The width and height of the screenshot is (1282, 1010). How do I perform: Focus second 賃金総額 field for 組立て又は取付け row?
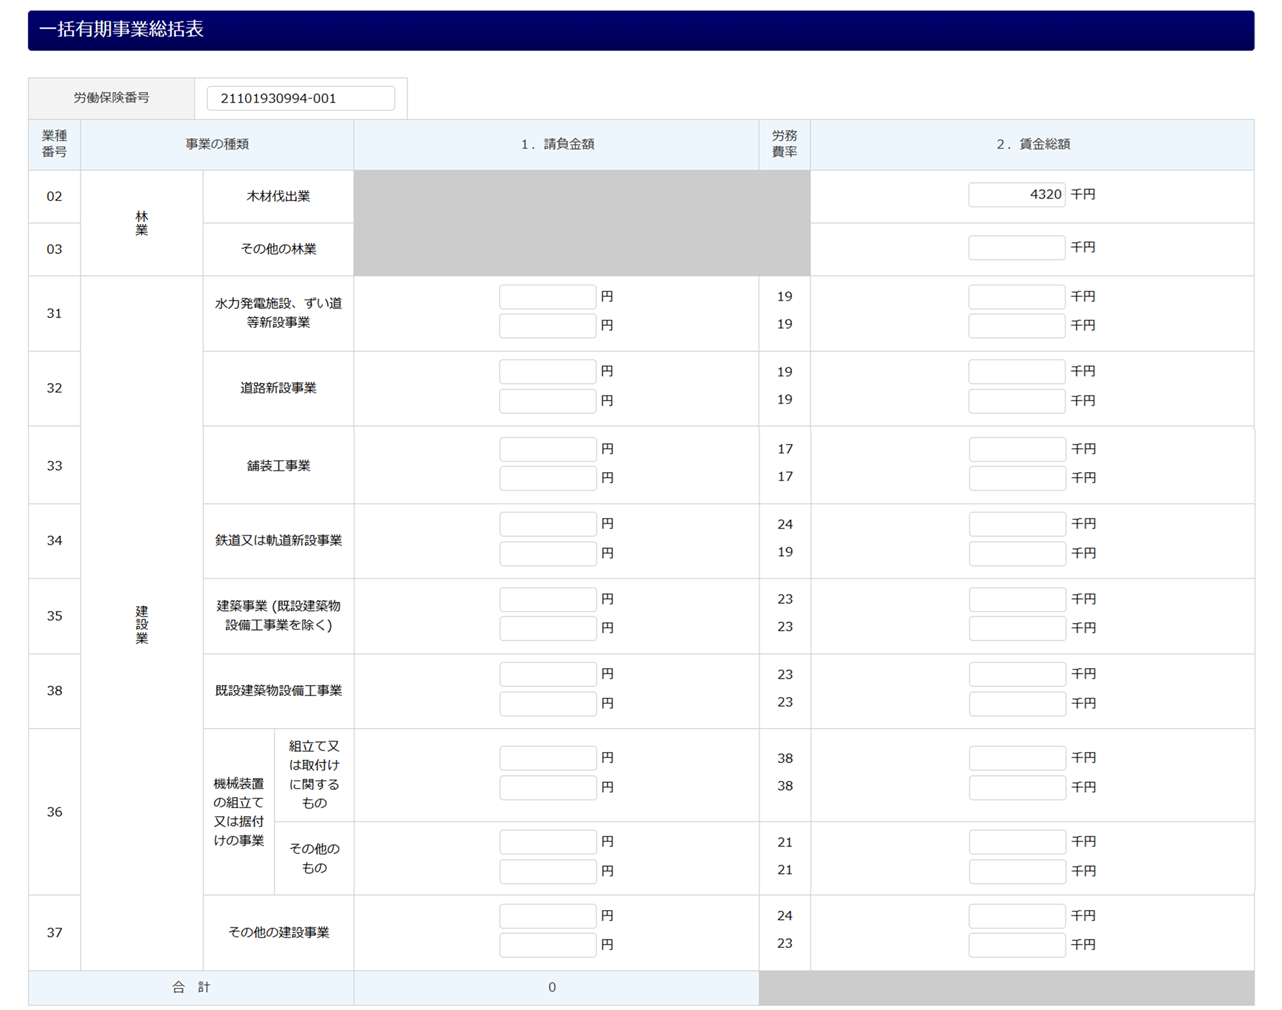coord(1016,787)
